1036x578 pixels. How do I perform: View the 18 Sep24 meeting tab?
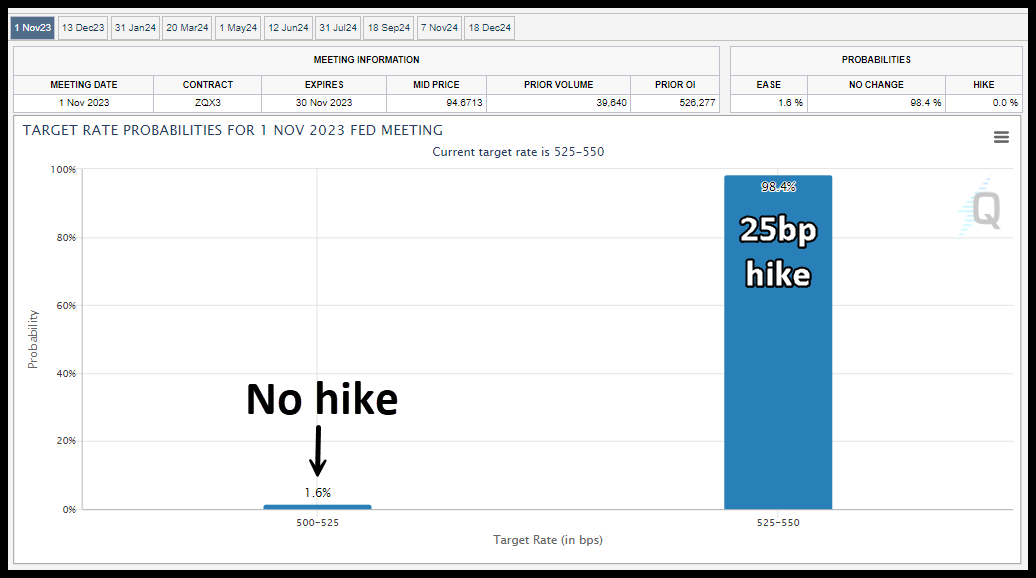click(389, 28)
